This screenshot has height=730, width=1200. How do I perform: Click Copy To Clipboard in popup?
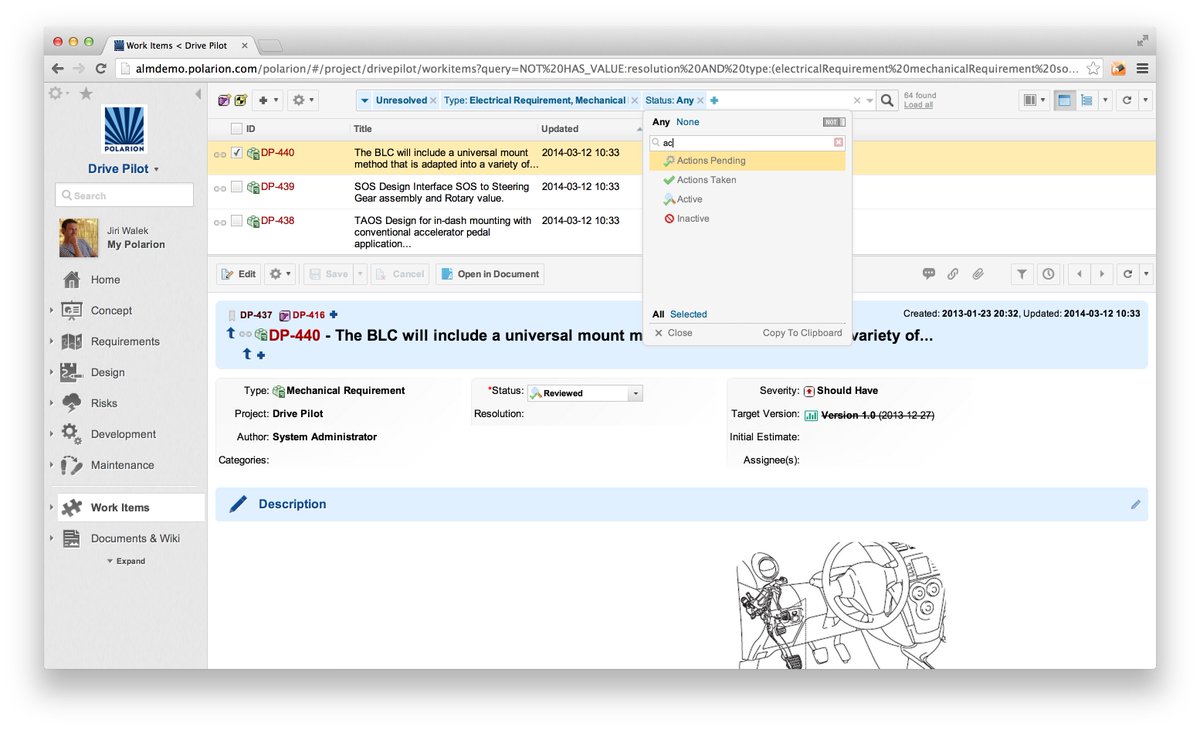[802, 333]
